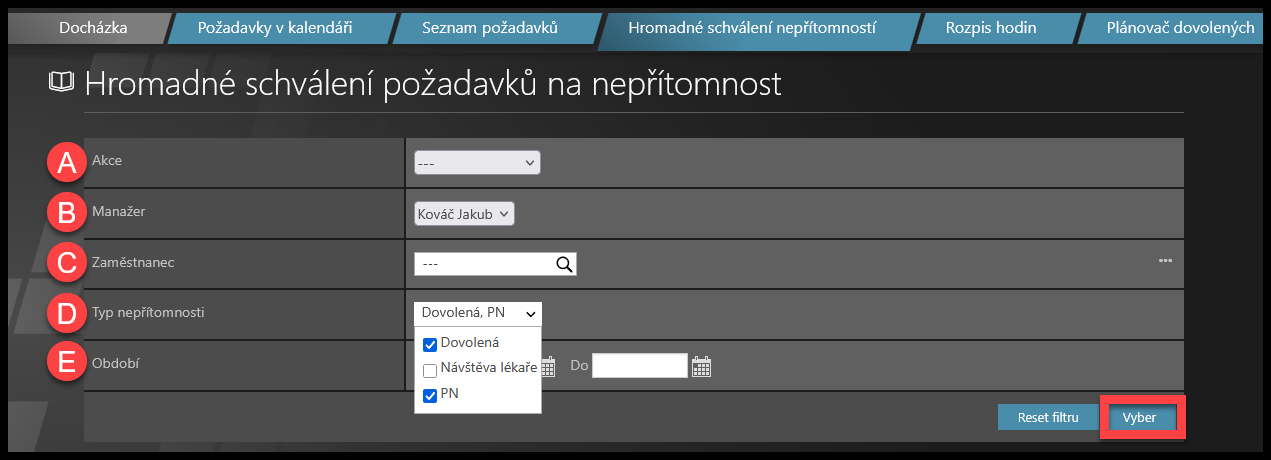Click the Do date input field

coord(640,366)
